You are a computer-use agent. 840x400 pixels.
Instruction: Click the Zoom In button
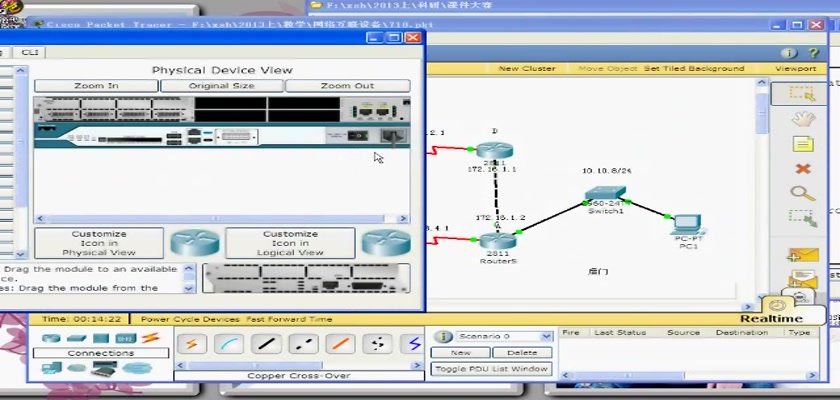pos(96,86)
